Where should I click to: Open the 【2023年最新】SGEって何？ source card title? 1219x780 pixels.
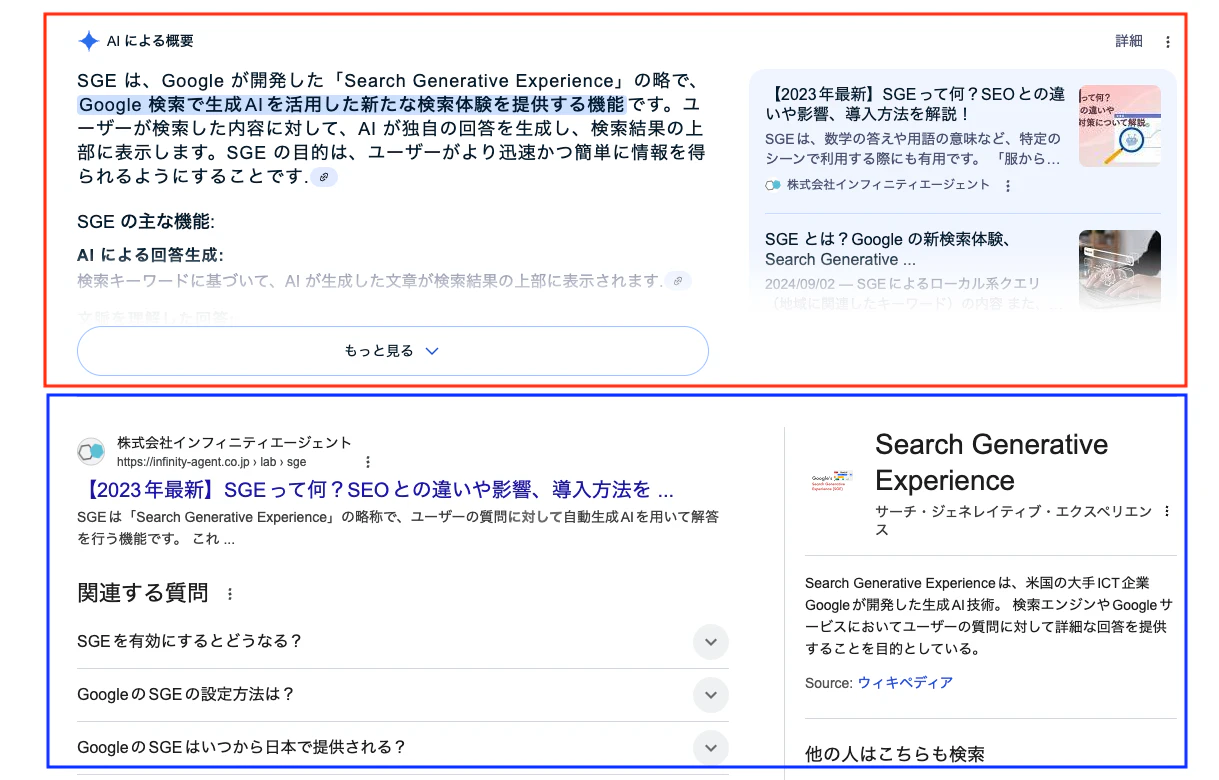pos(915,104)
